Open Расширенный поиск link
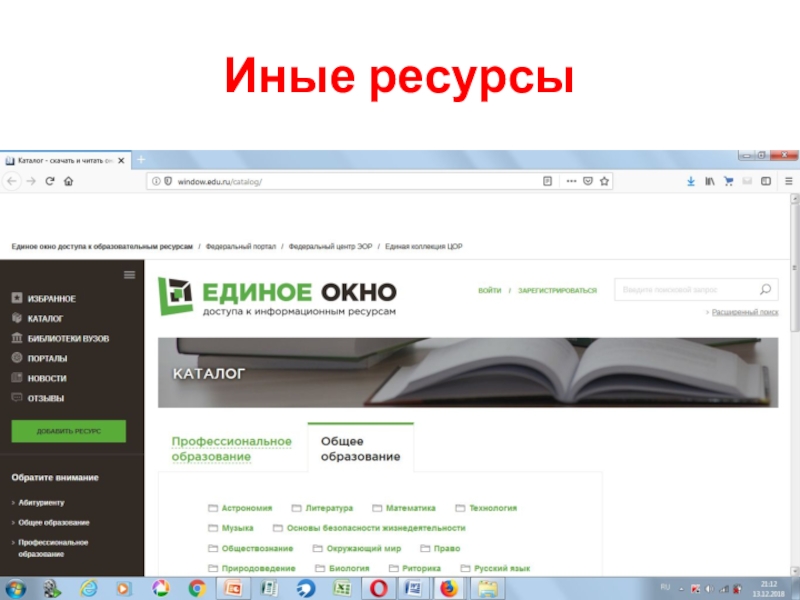This screenshot has height=600, width=800. pos(745,312)
